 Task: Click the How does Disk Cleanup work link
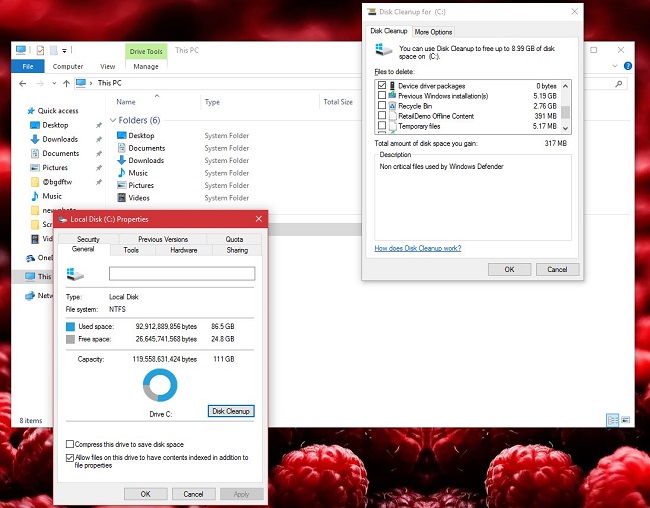point(418,248)
